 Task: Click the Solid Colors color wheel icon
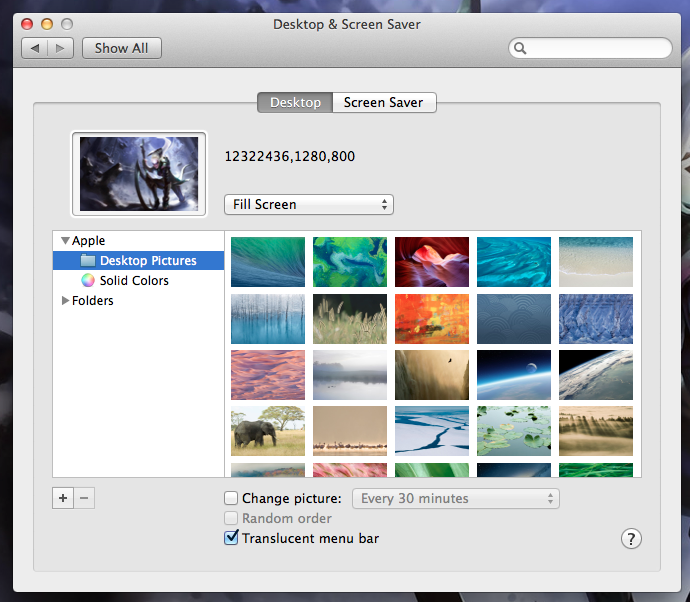tap(88, 280)
